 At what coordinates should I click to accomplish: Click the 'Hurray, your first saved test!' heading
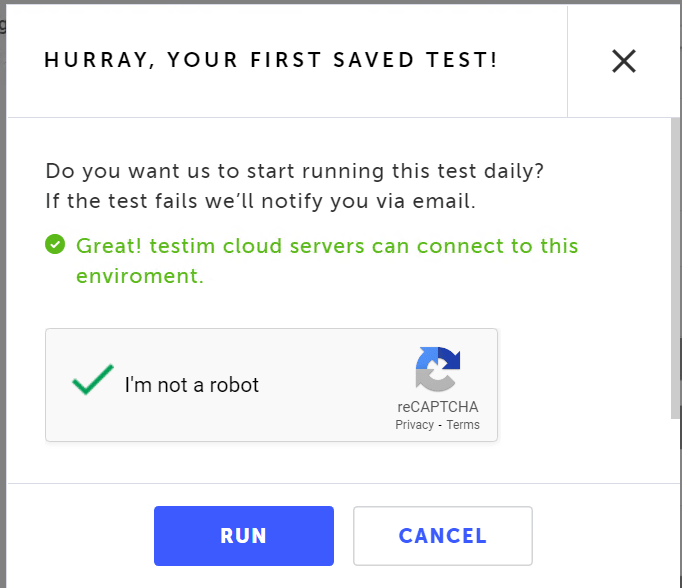point(271,60)
